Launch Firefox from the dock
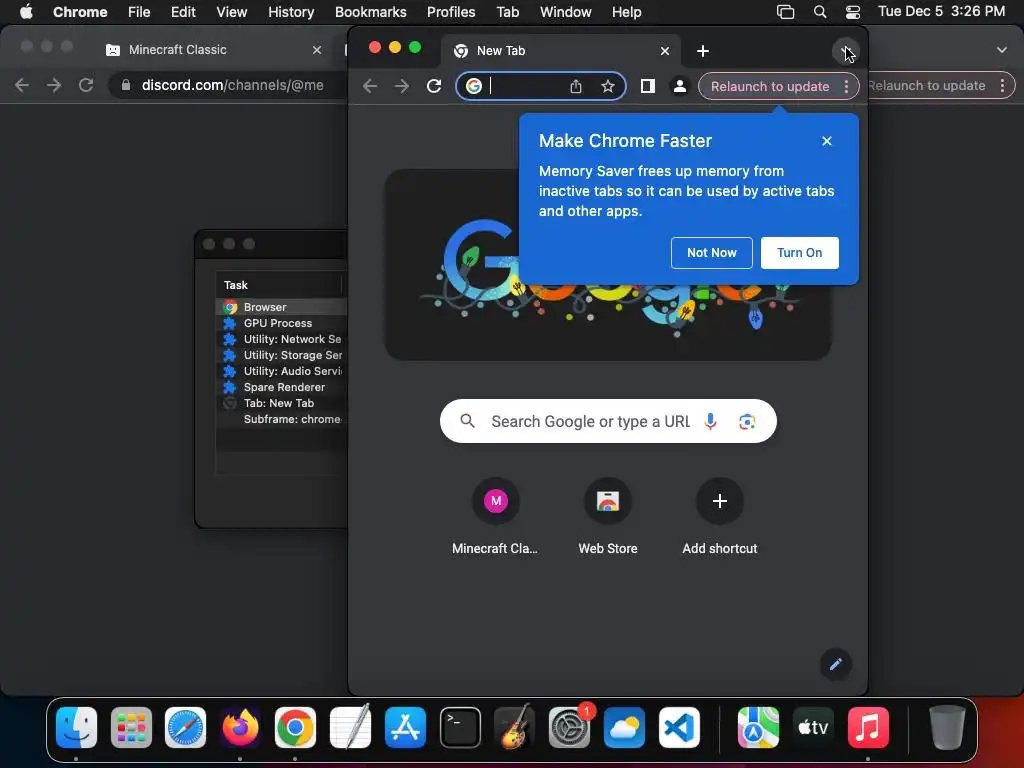This screenshot has width=1024, height=768. 240,727
